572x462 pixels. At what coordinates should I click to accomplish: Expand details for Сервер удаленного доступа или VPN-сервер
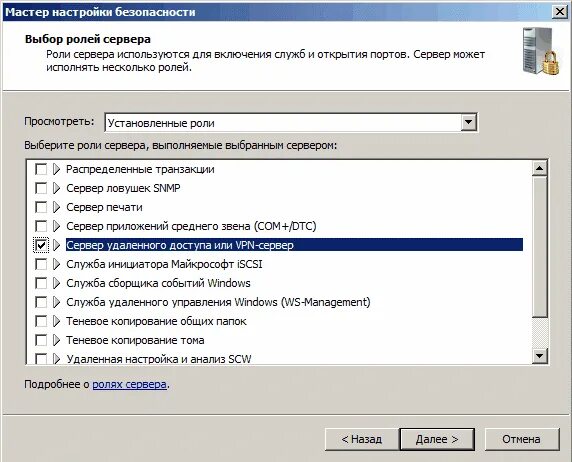click(x=56, y=245)
